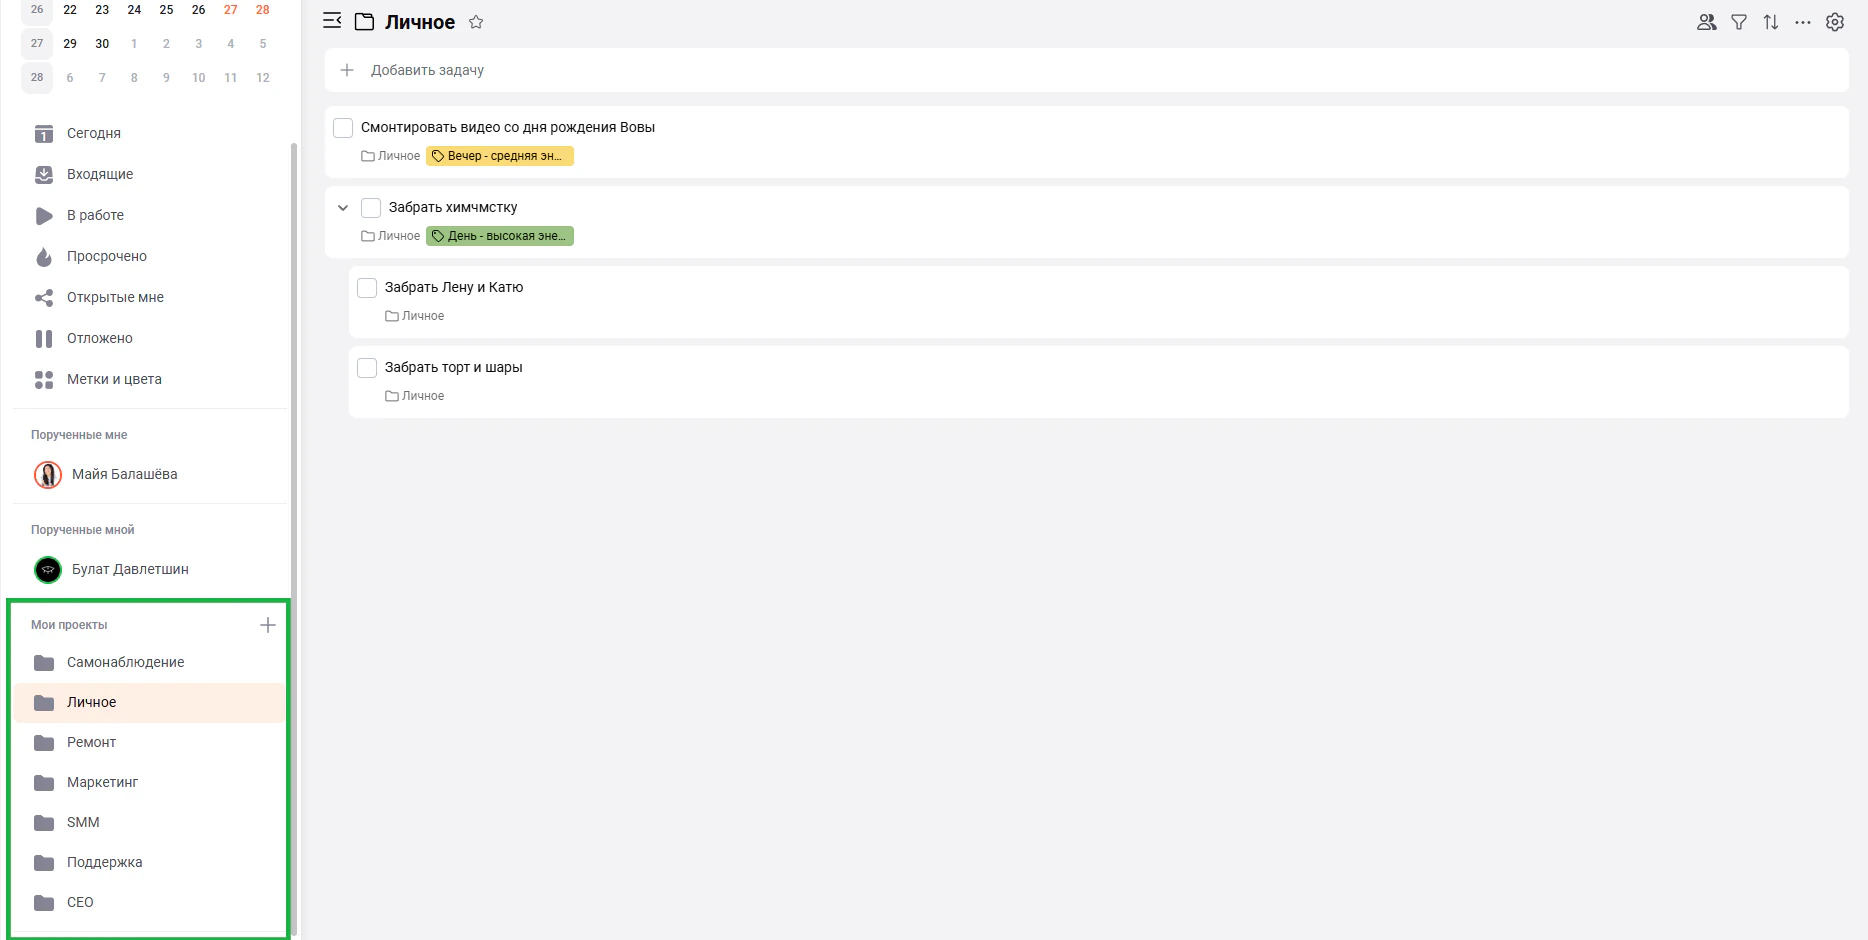Viewport: 1868px width, 940px height.
Task: Open the task filter funnel icon
Action: pos(1739,22)
